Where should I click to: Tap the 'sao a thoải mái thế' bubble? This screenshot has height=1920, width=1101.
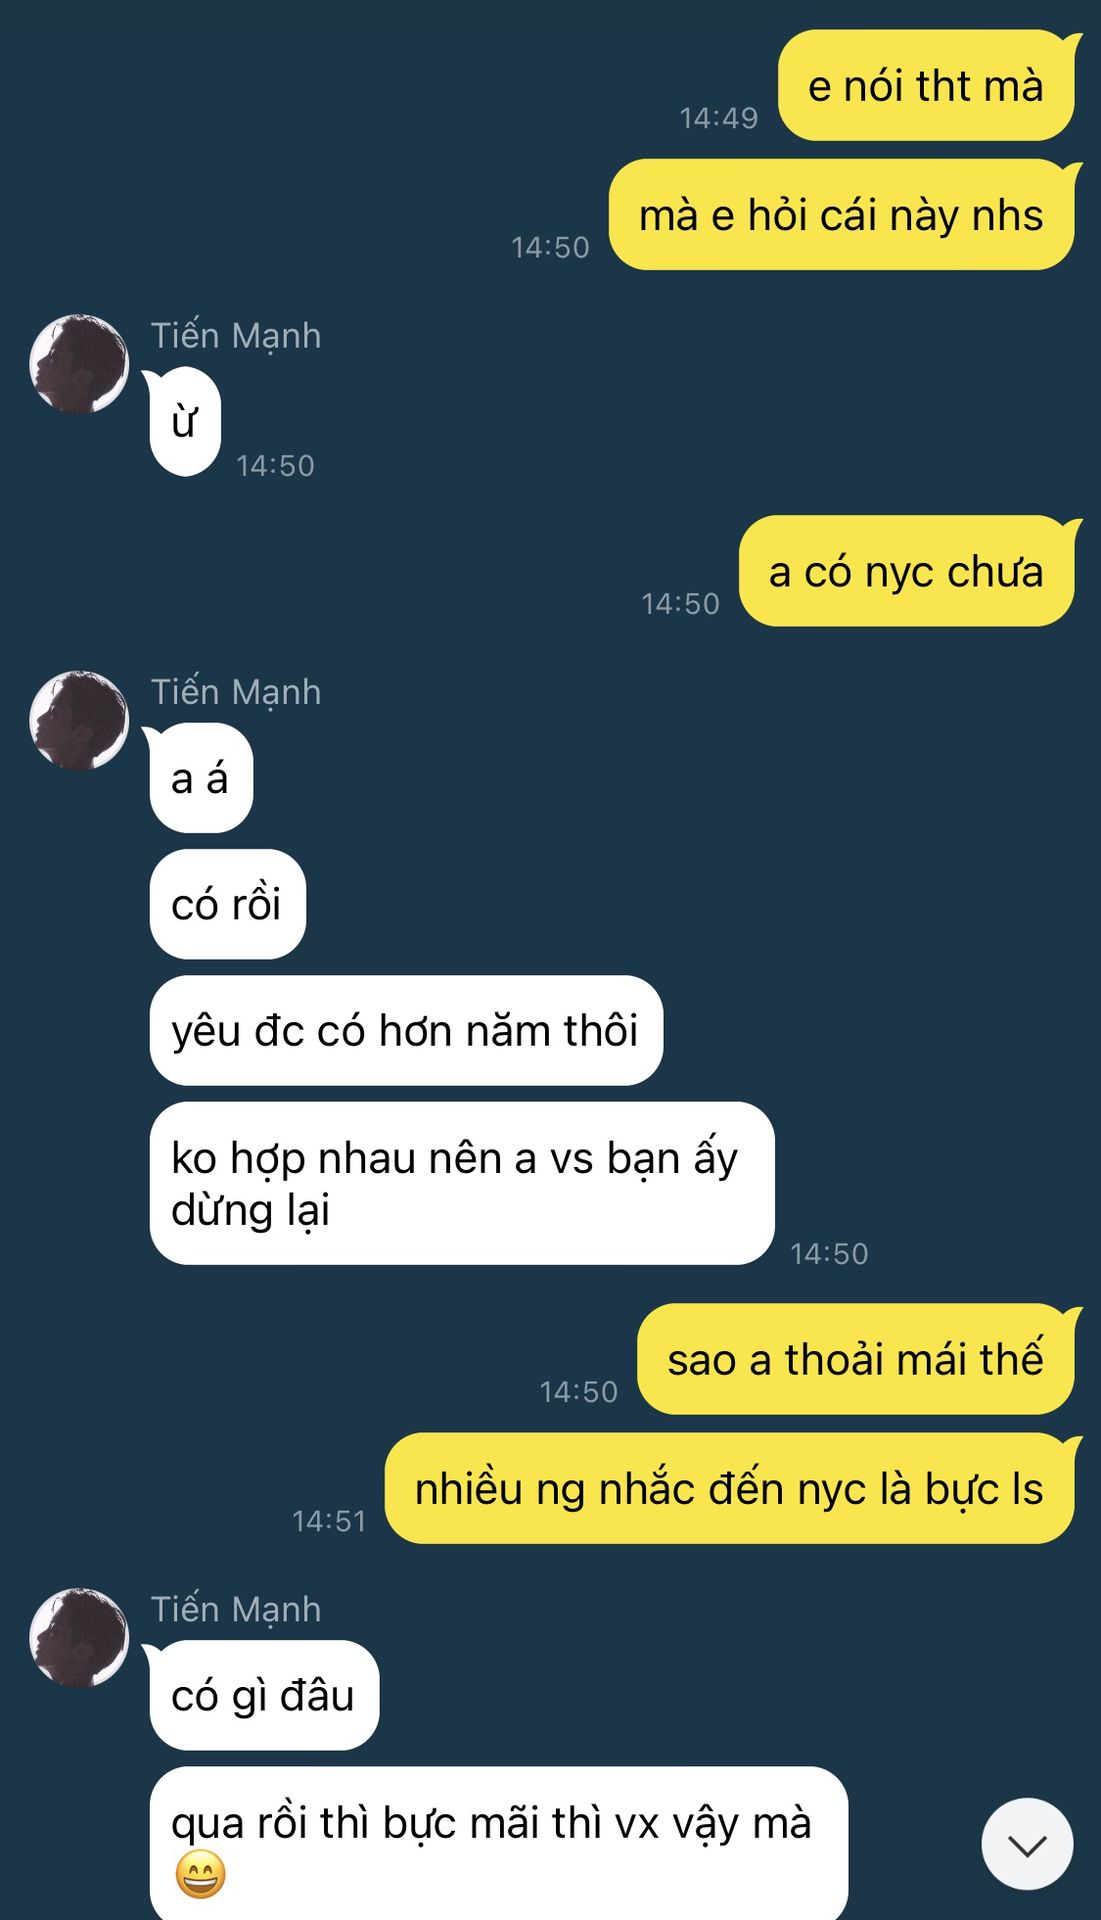pos(856,1359)
